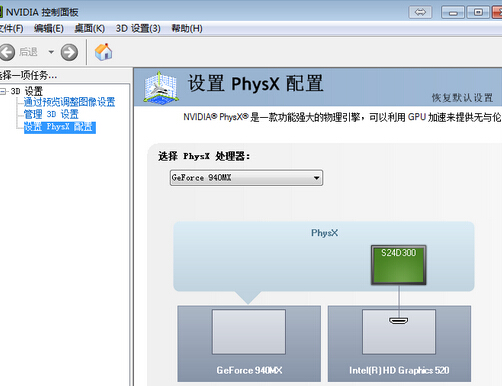This screenshot has height=386, width=502.
Task: Open the PhysX processor dropdown
Action: (x=246, y=178)
